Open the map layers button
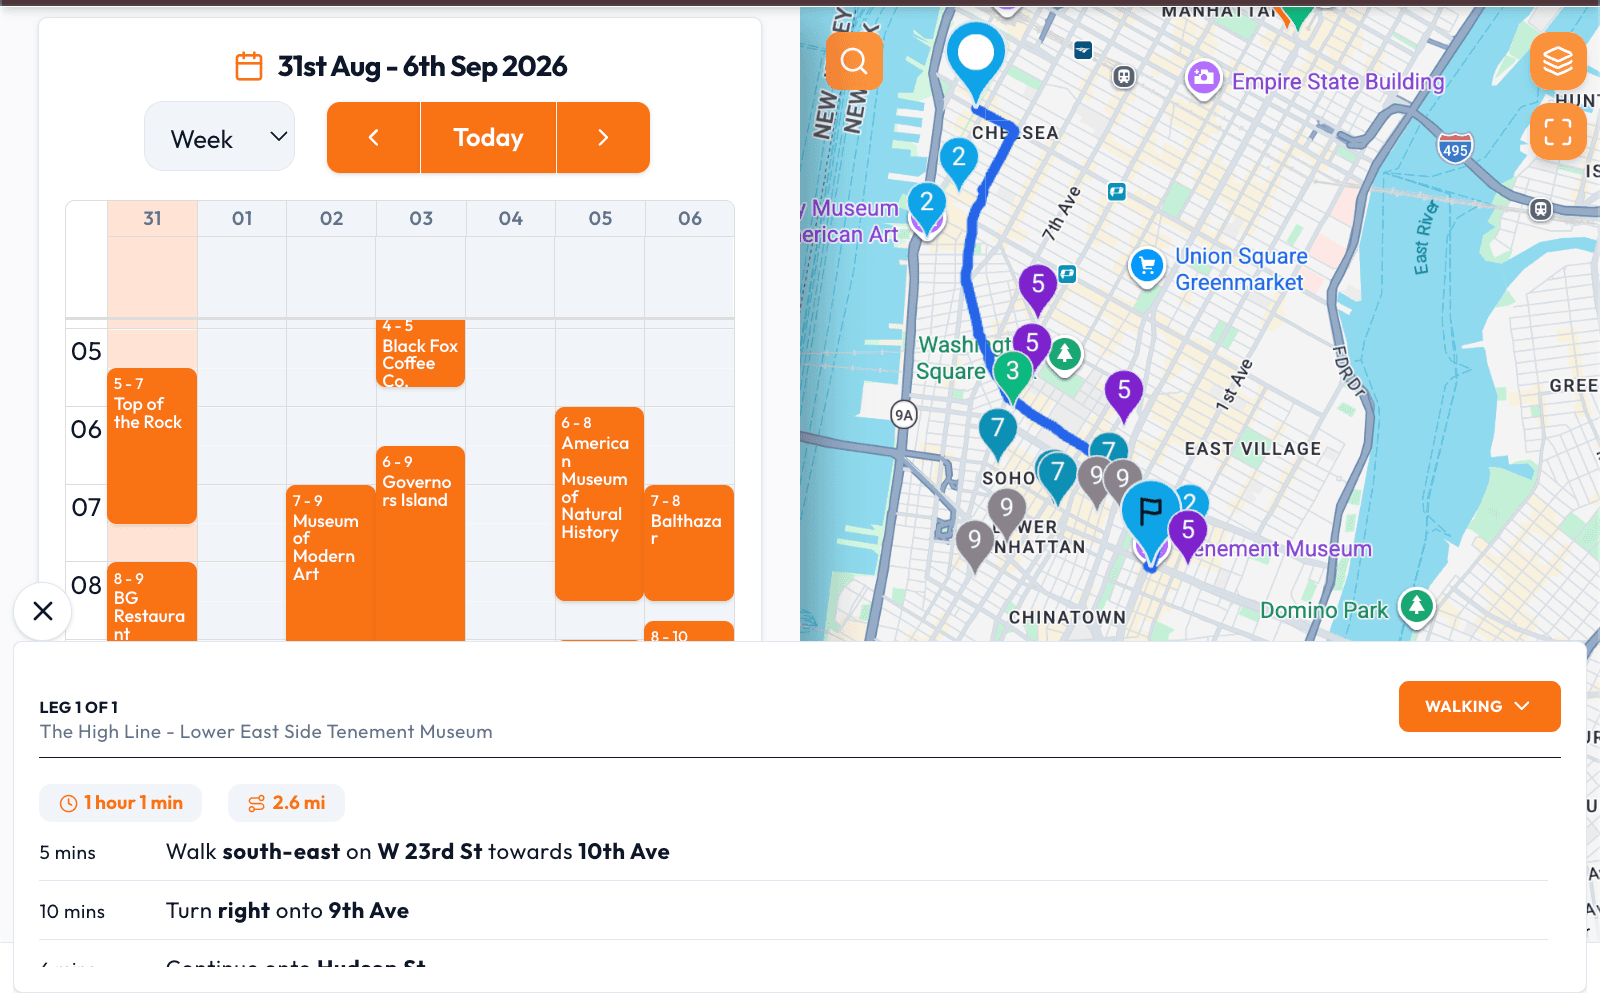The height and width of the screenshot is (1000, 1600). click(1558, 61)
